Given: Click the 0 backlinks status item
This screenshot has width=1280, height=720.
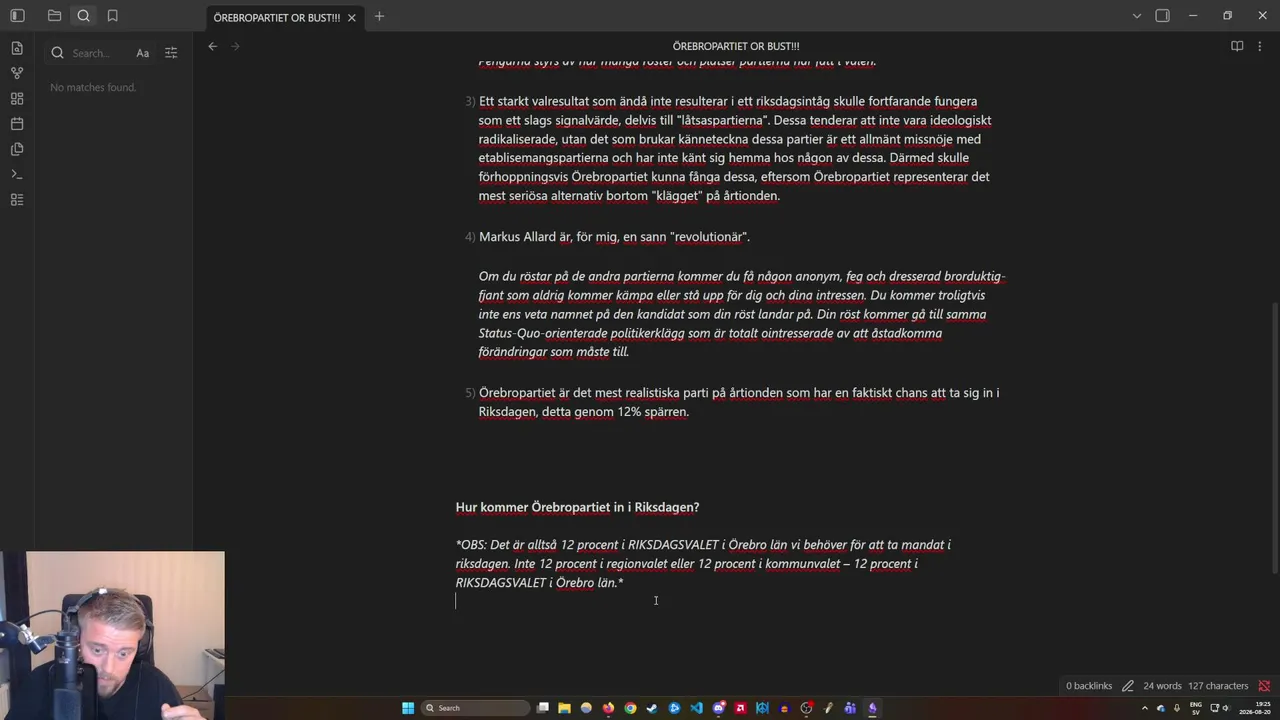Looking at the screenshot, I should (x=1089, y=686).
